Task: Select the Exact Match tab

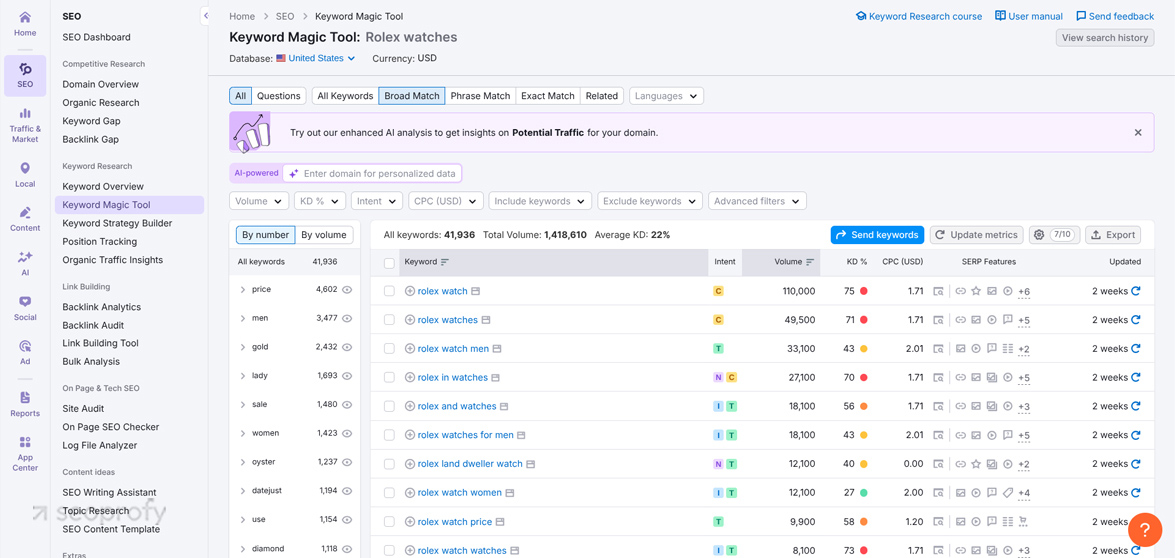Action: [548, 96]
